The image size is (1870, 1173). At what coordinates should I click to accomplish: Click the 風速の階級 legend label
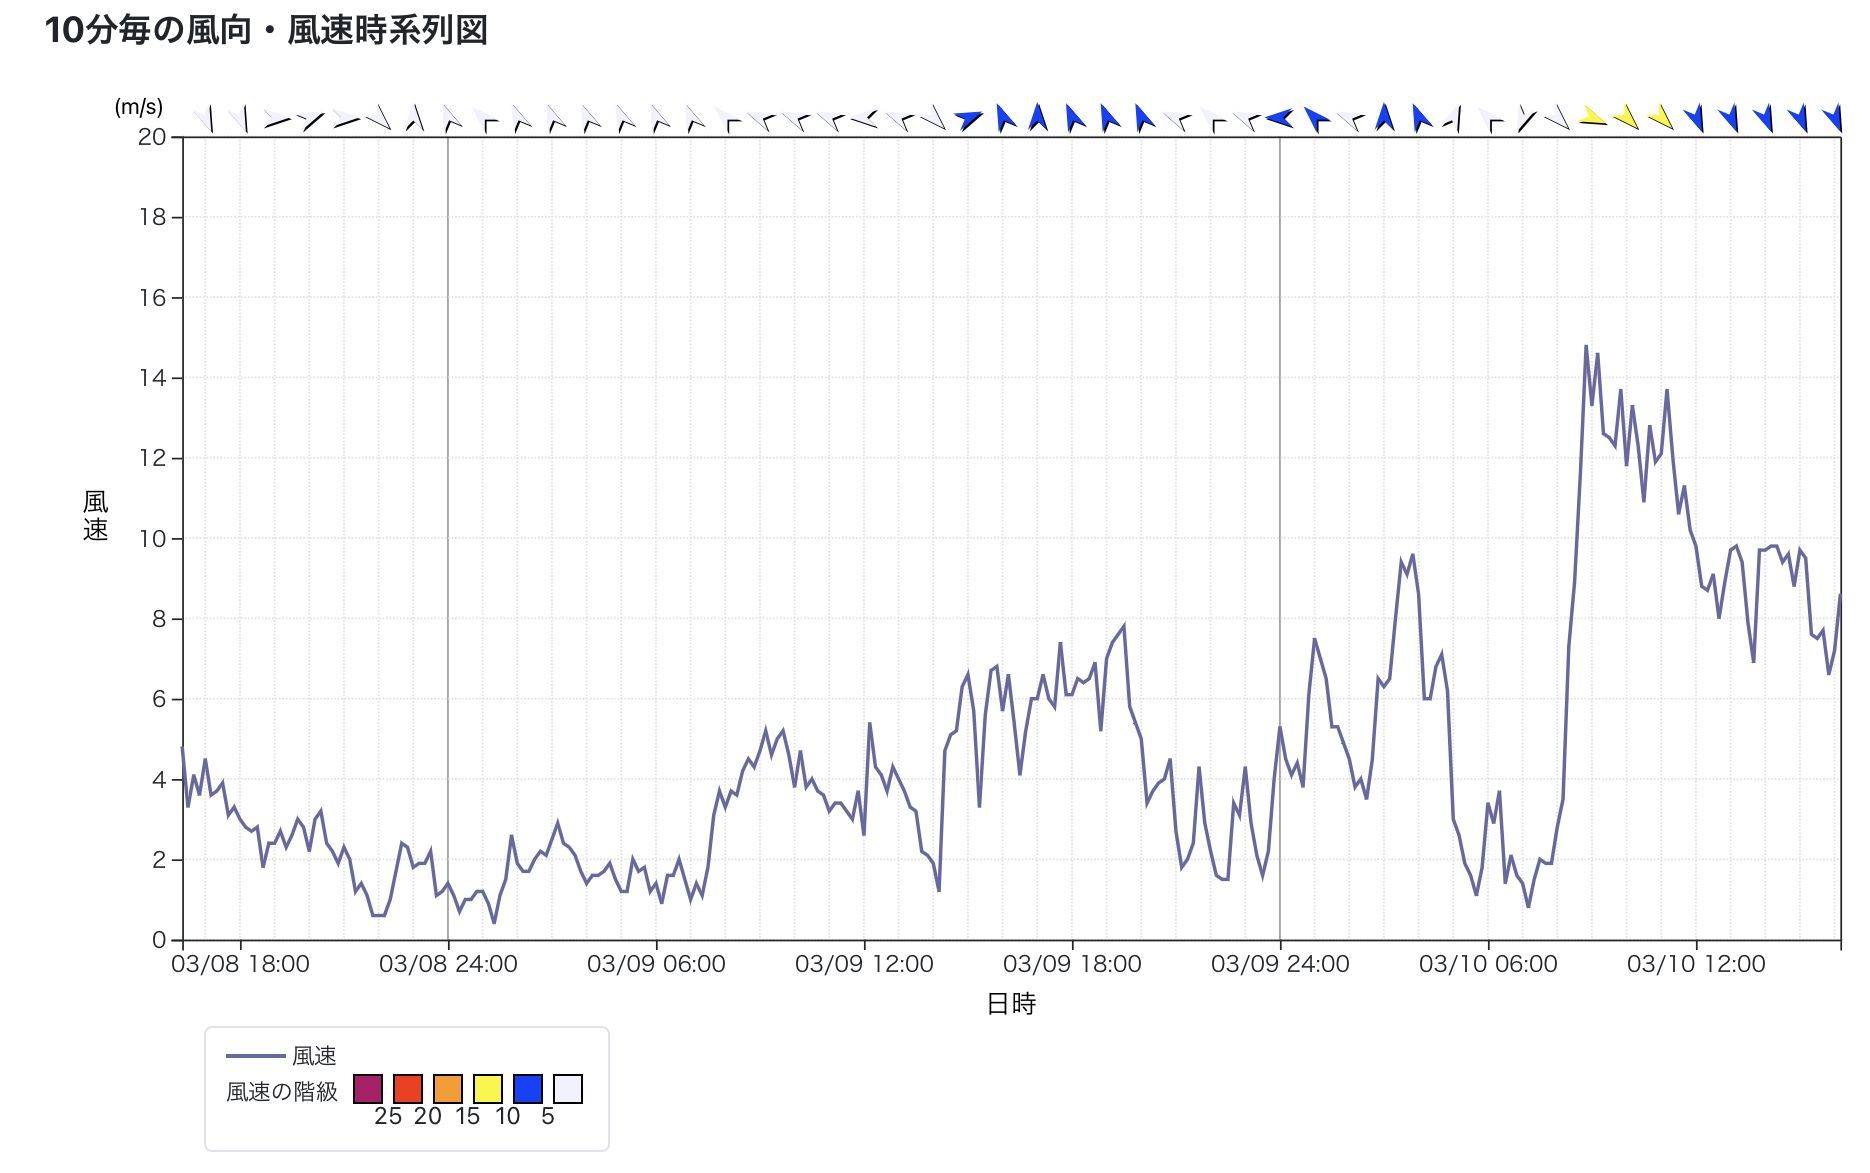coord(282,1091)
